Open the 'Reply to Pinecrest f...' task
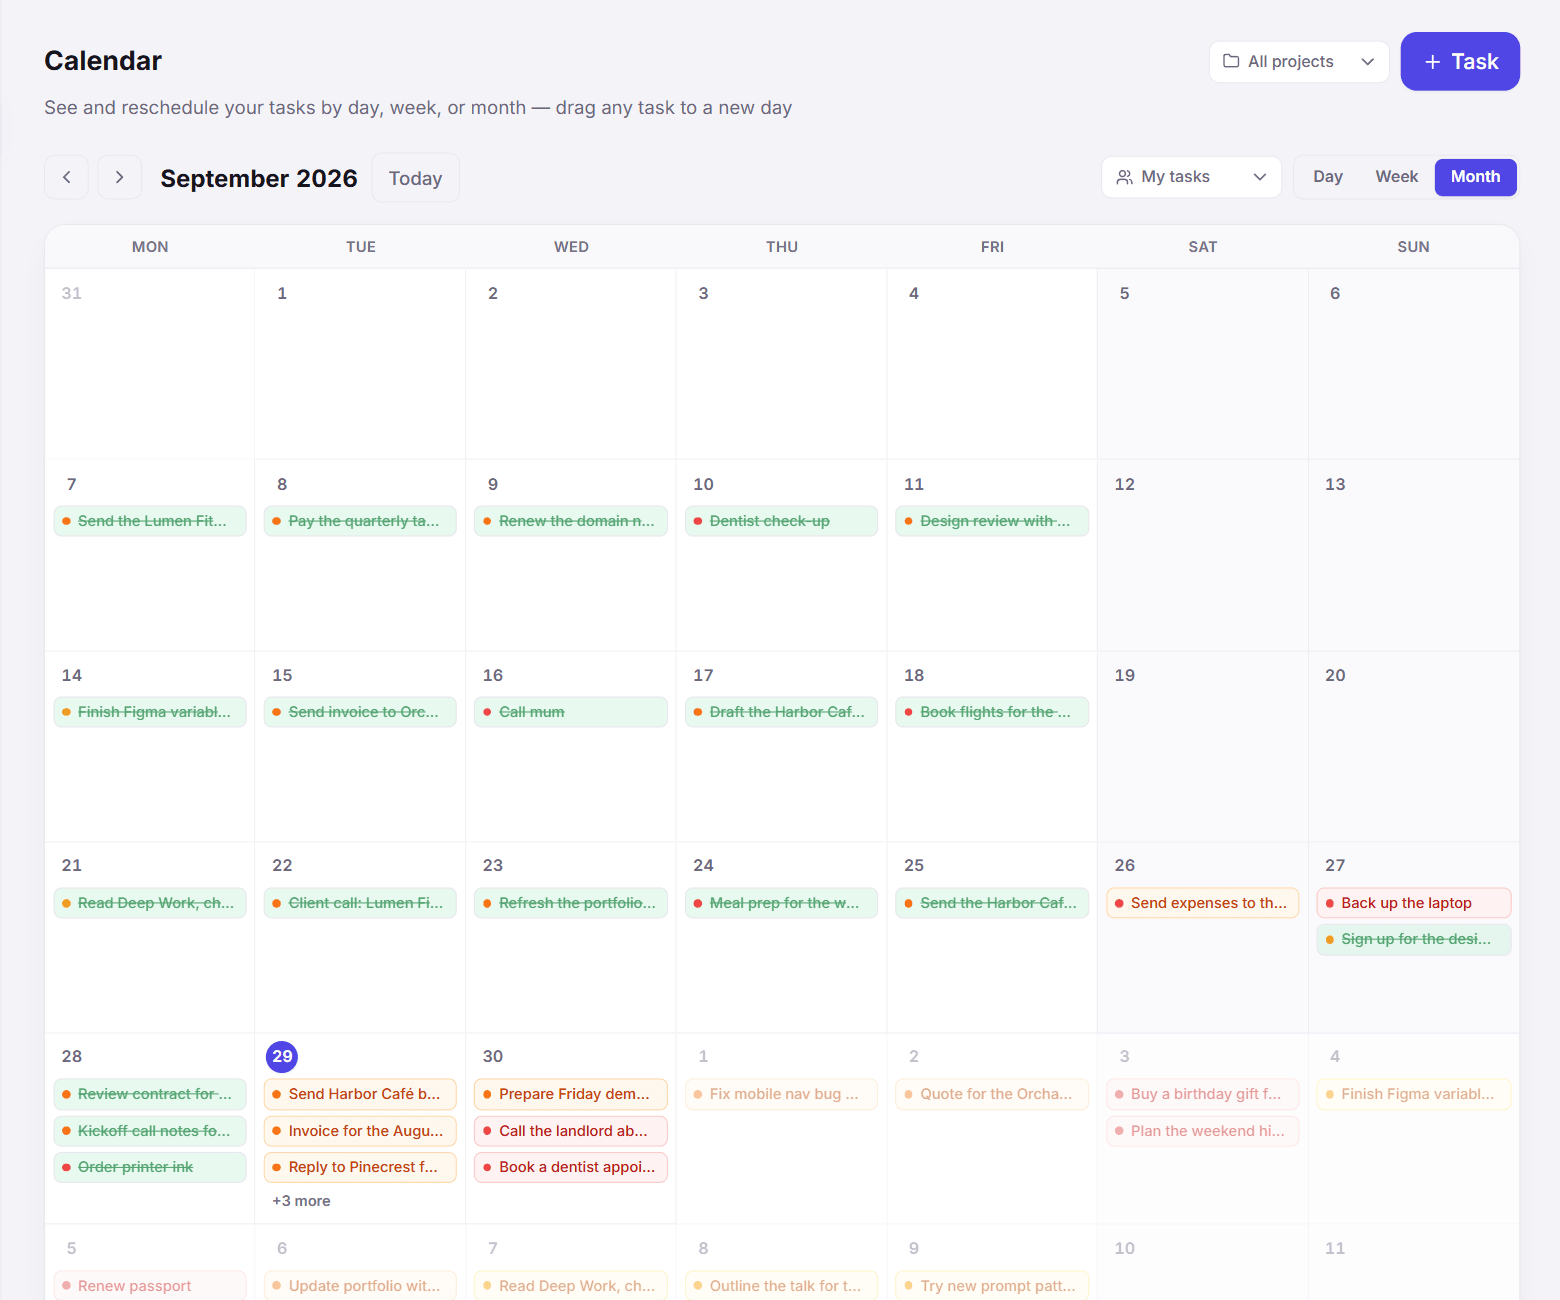Image resolution: width=1560 pixels, height=1300 pixels. coord(360,1167)
